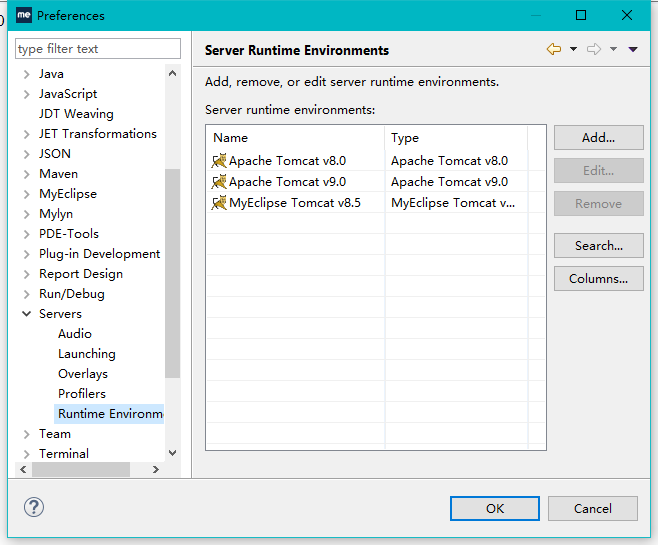658x545 pixels.
Task: Click the type filter text field
Action: [98, 49]
